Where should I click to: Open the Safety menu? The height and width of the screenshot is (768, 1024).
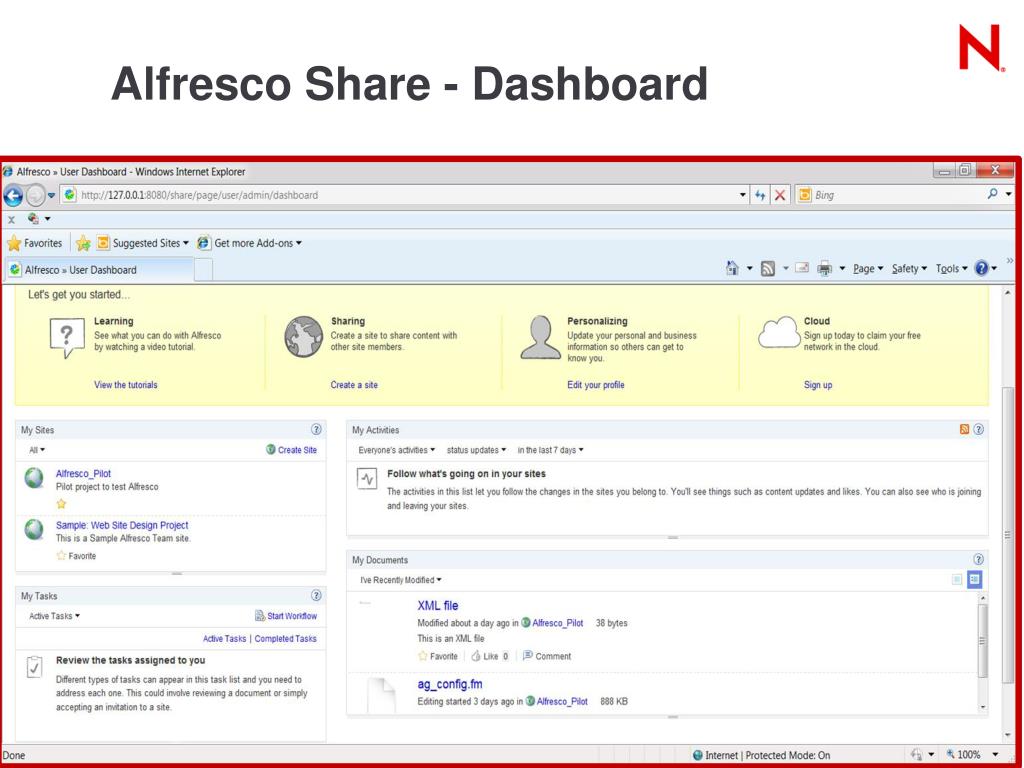pos(909,268)
